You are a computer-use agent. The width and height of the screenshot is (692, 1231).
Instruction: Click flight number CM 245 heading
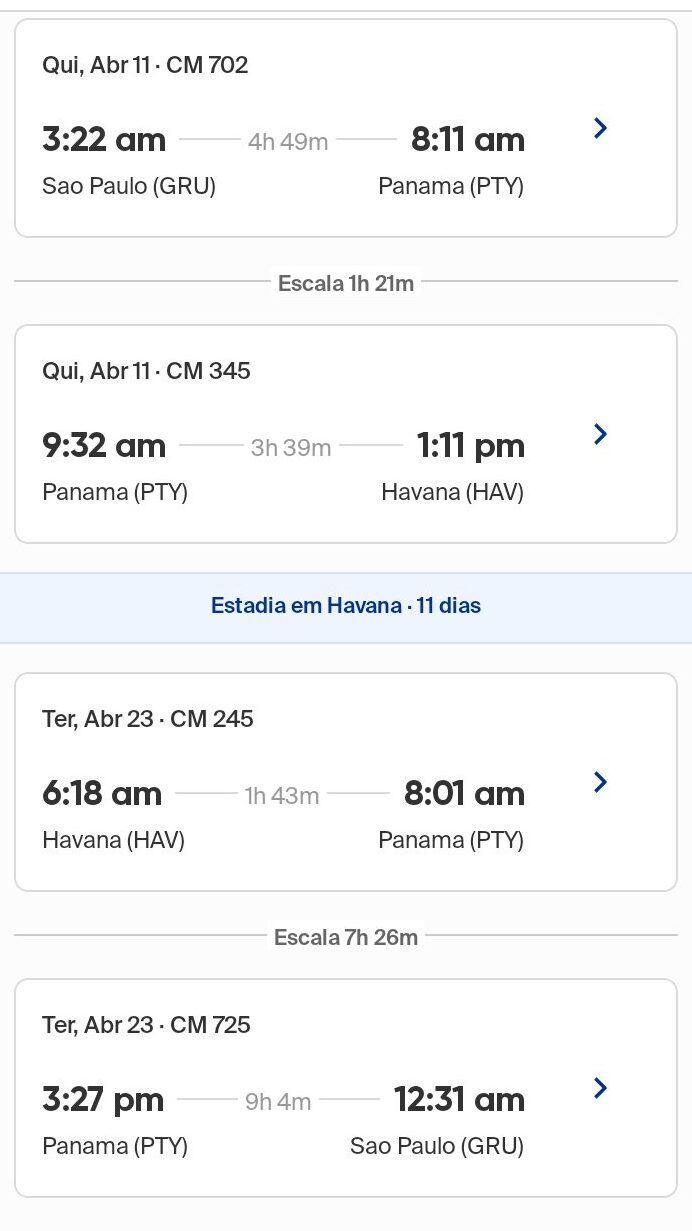point(148,718)
